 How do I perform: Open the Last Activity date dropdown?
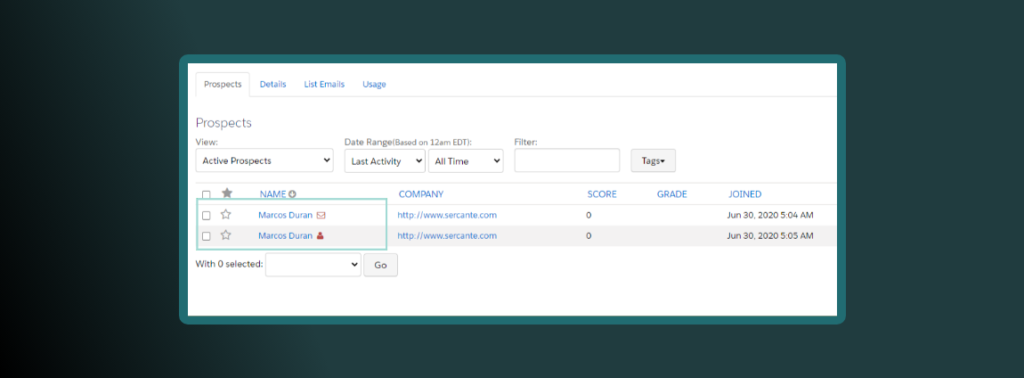click(385, 161)
